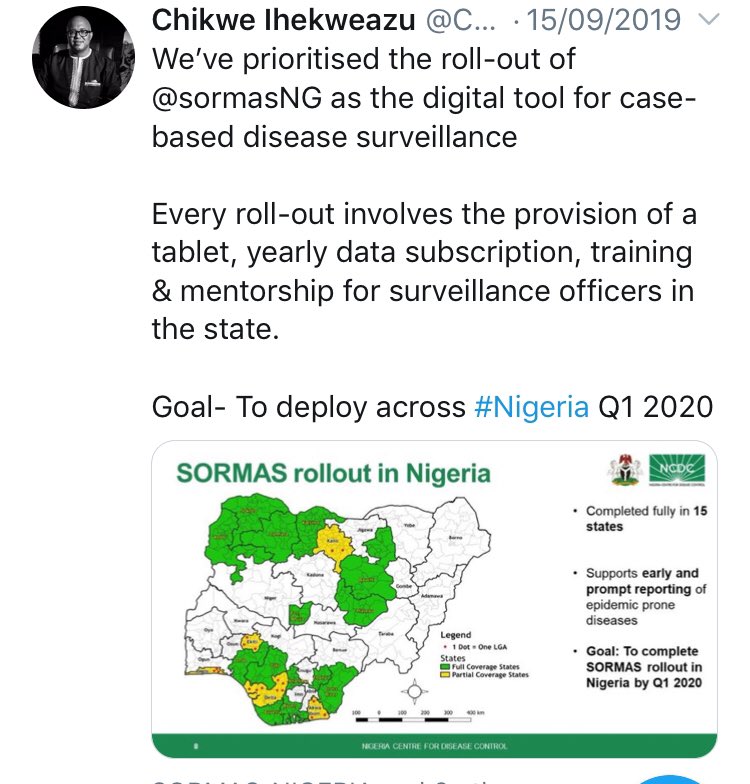Tap the yellow Kano state on map

(334, 546)
